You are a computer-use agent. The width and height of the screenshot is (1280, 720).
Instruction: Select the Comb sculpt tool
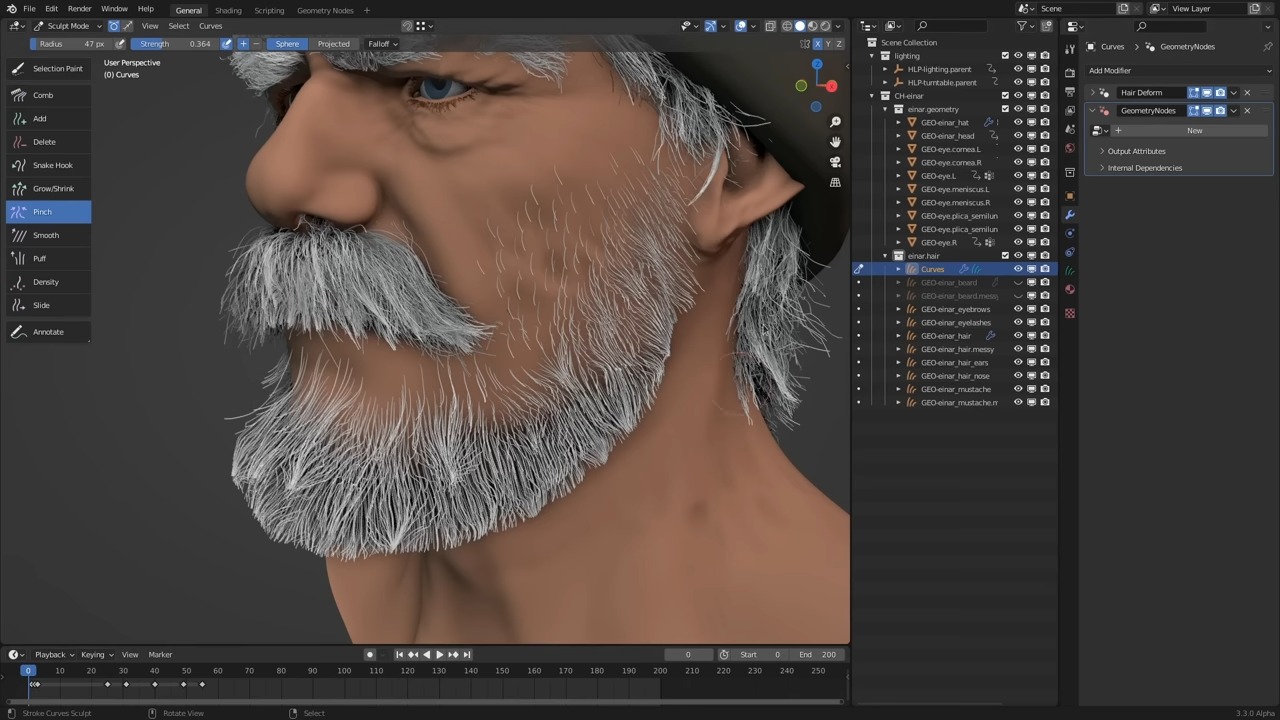(x=42, y=95)
